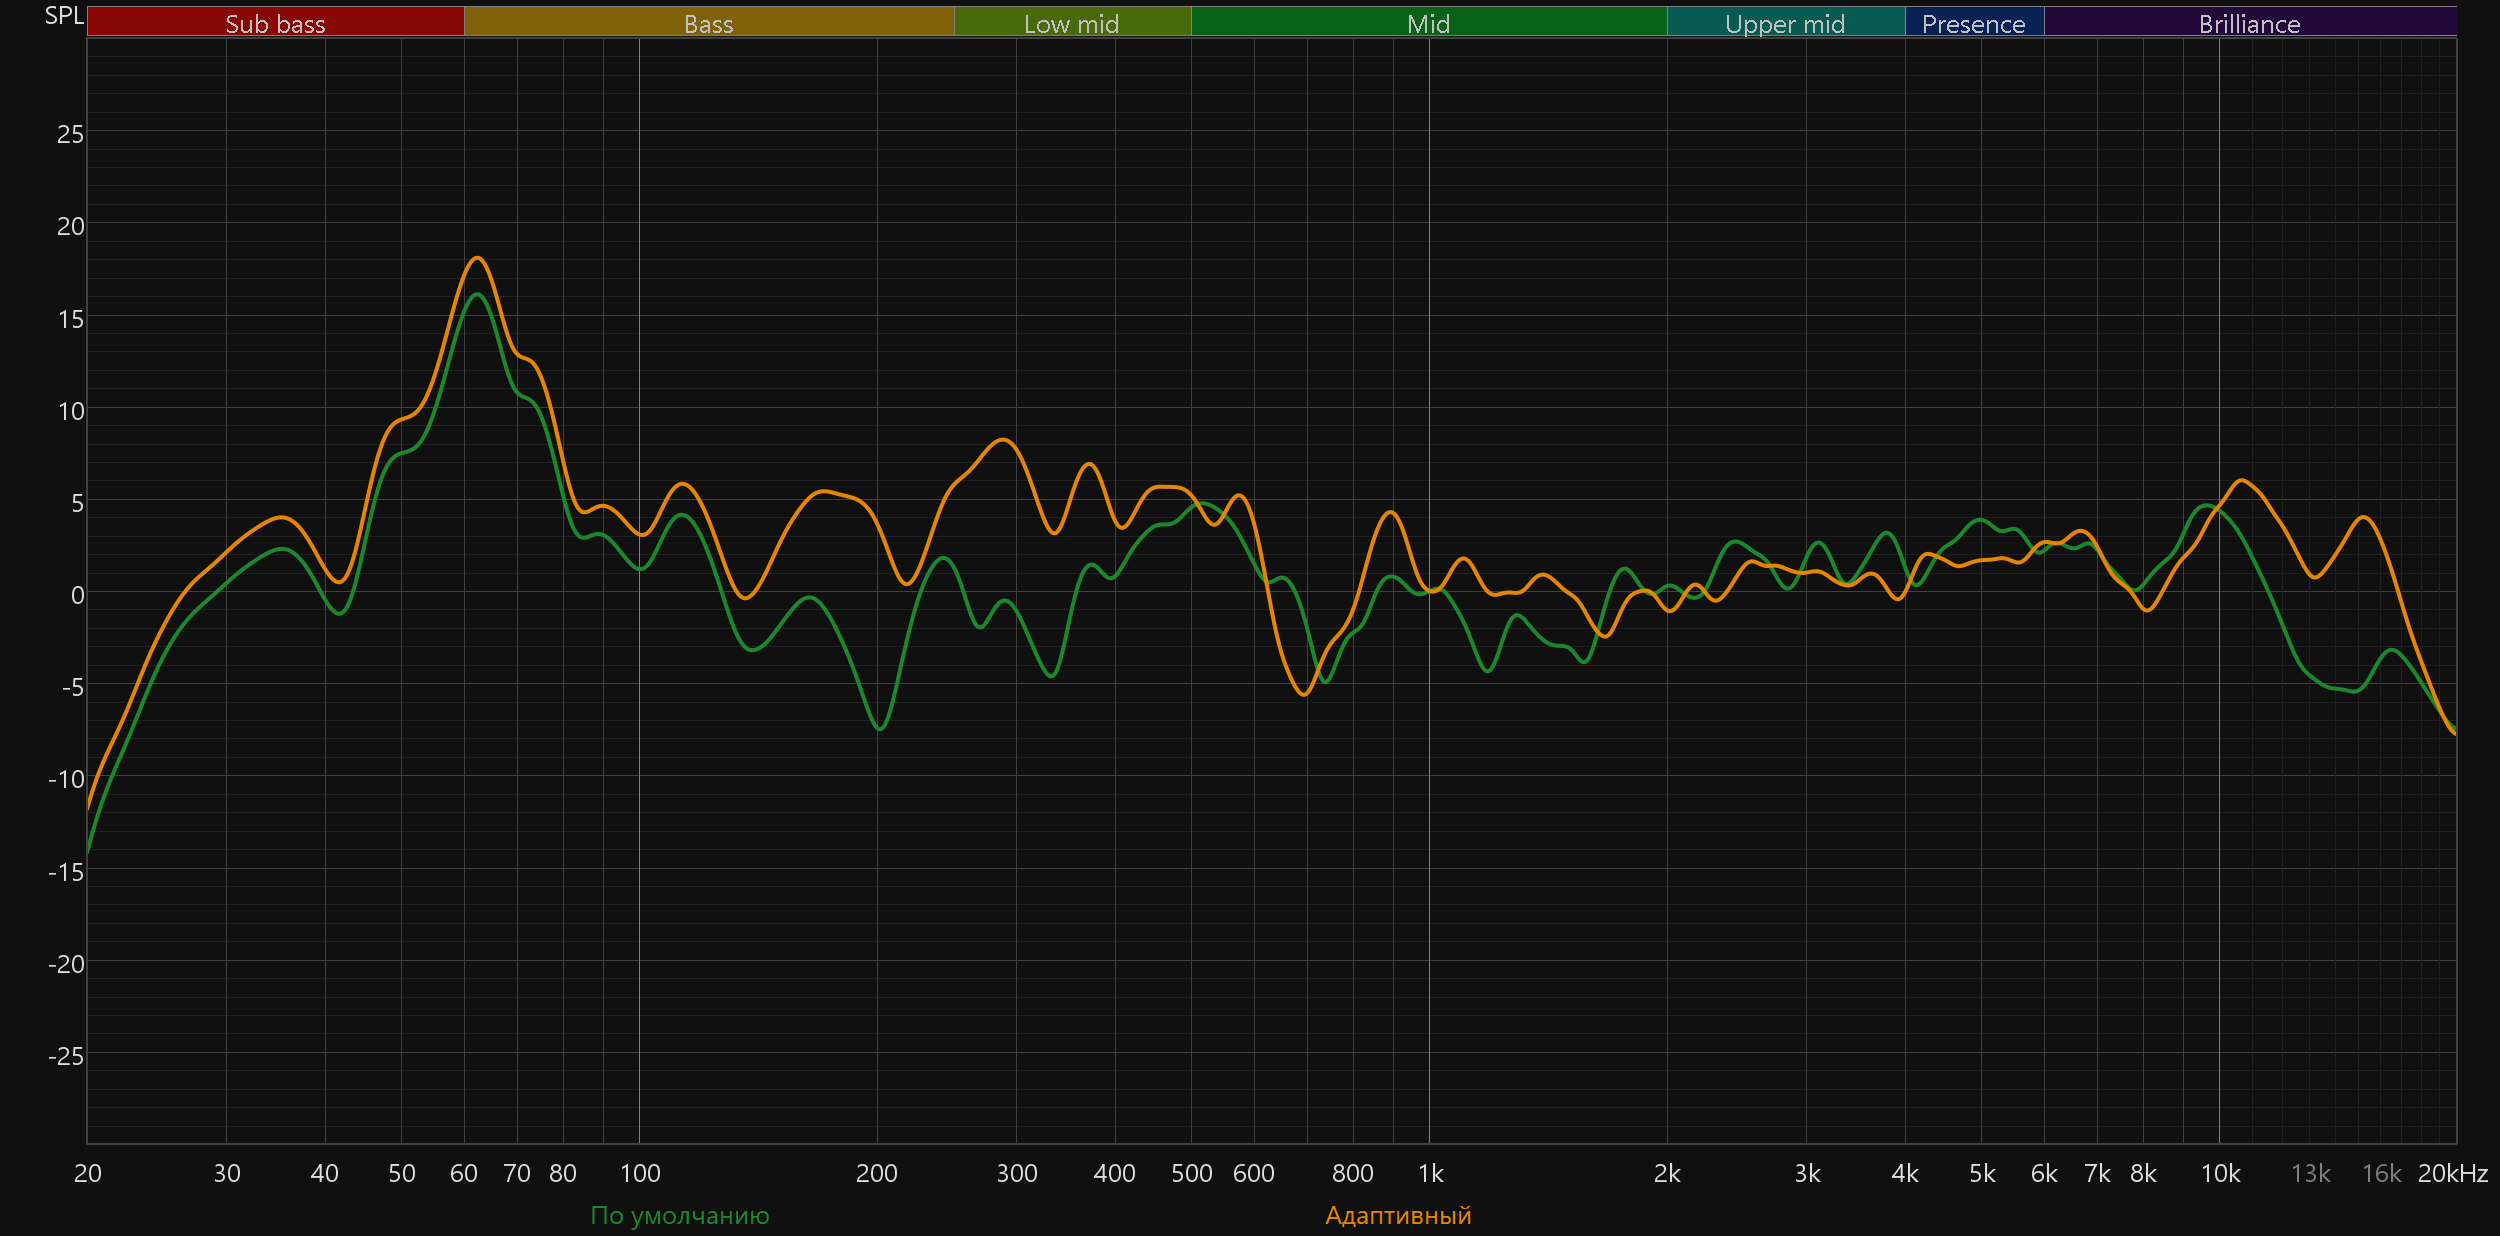2500x1236 pixels.
Task: Click the 10k frequency axis label
Action: (x=2220, y=1173)
